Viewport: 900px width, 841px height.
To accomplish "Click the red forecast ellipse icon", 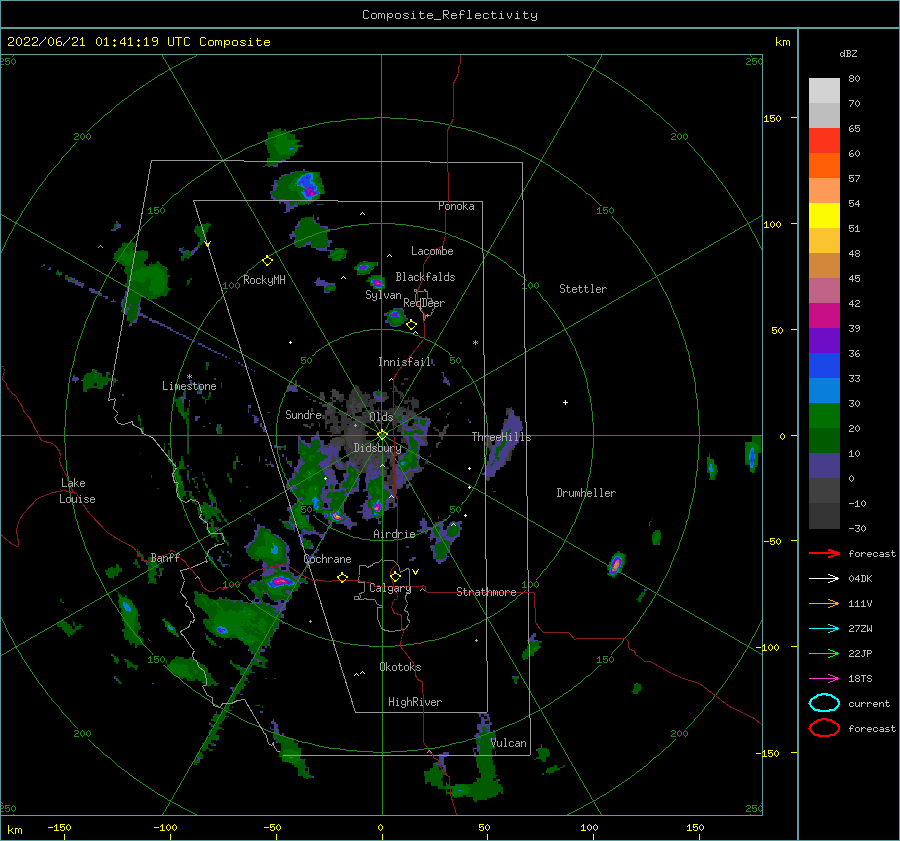I will [824, 728].
